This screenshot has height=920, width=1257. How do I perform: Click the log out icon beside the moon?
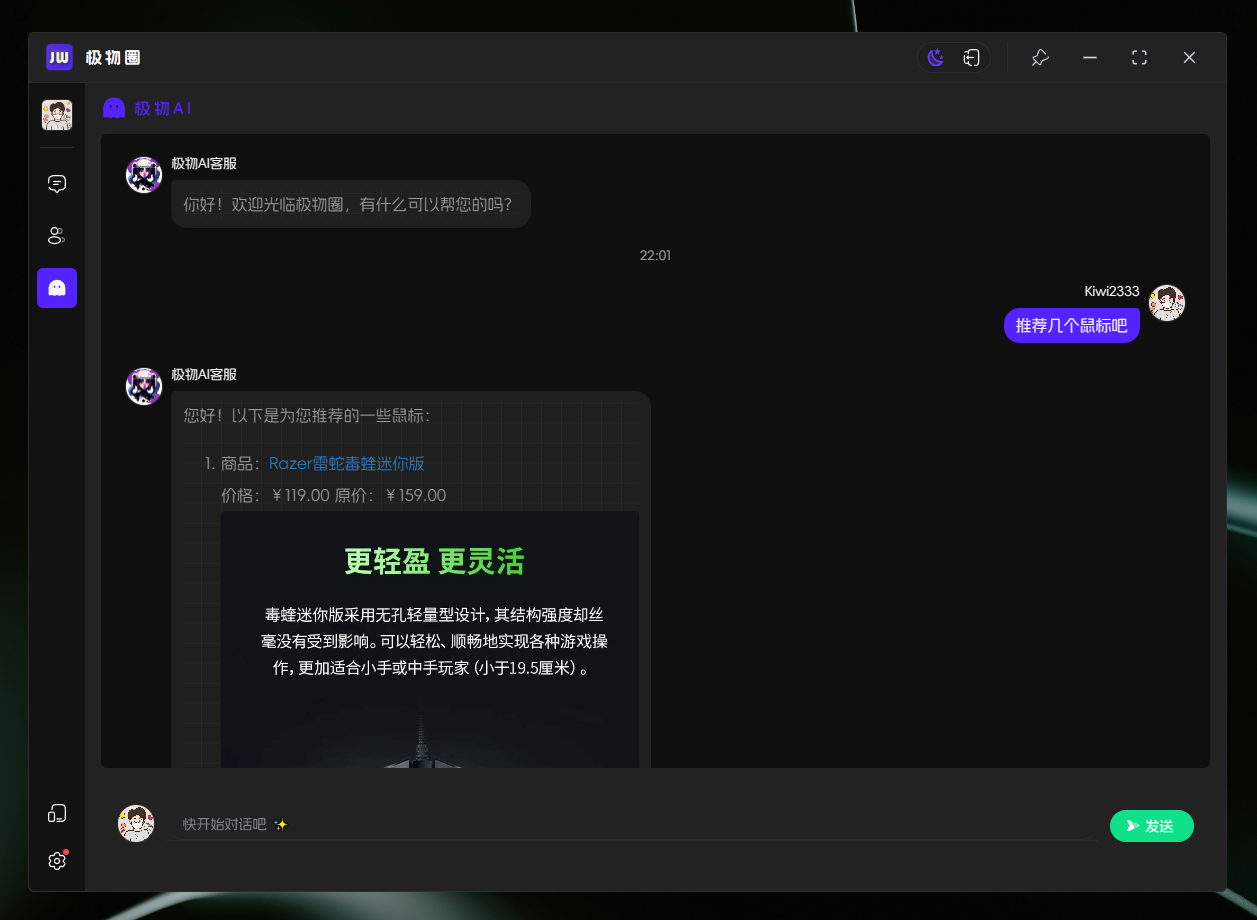click(x=971, y=58)
